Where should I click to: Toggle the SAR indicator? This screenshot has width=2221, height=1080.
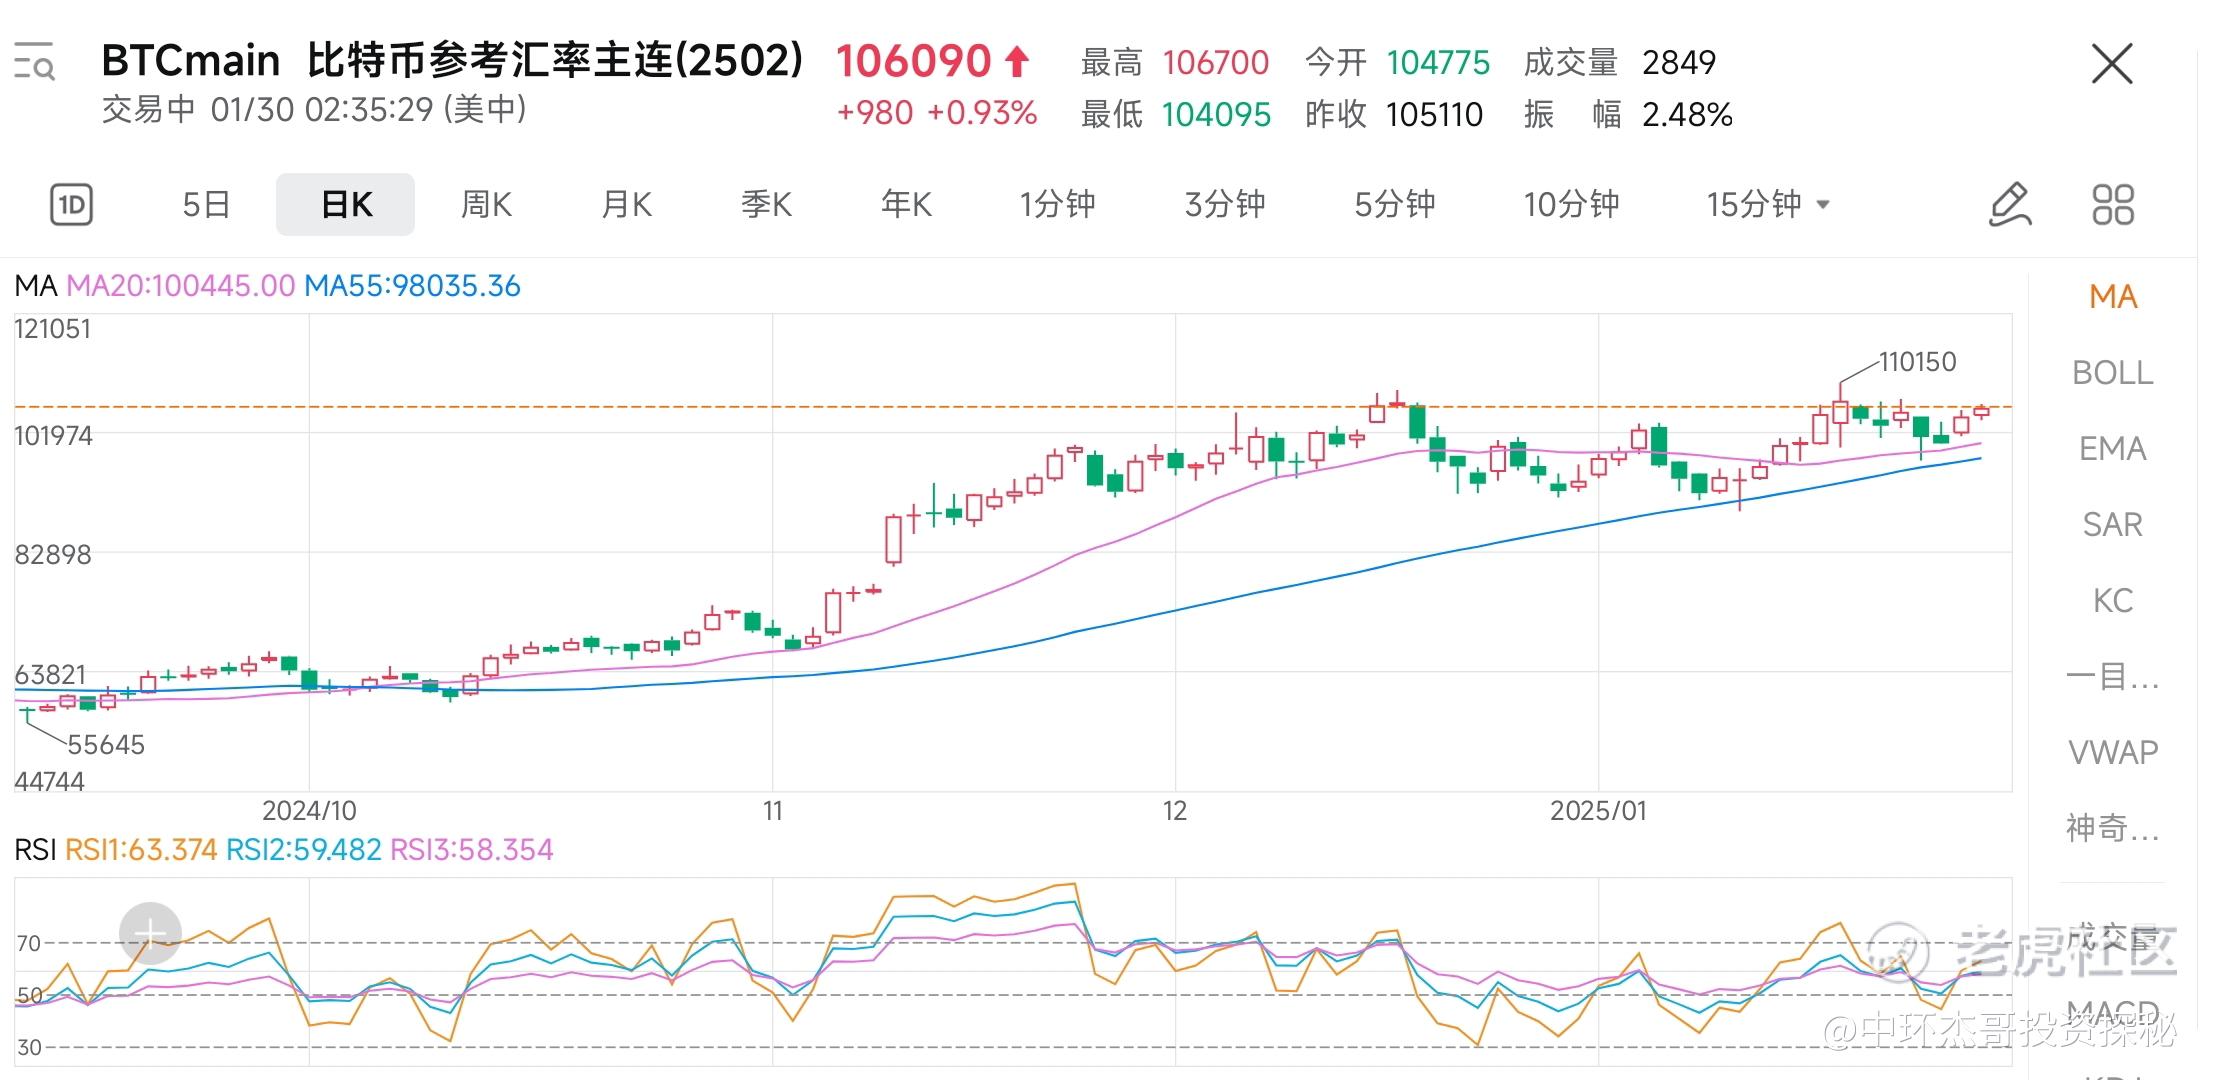pyautogui.click(x=2112, y=525)
